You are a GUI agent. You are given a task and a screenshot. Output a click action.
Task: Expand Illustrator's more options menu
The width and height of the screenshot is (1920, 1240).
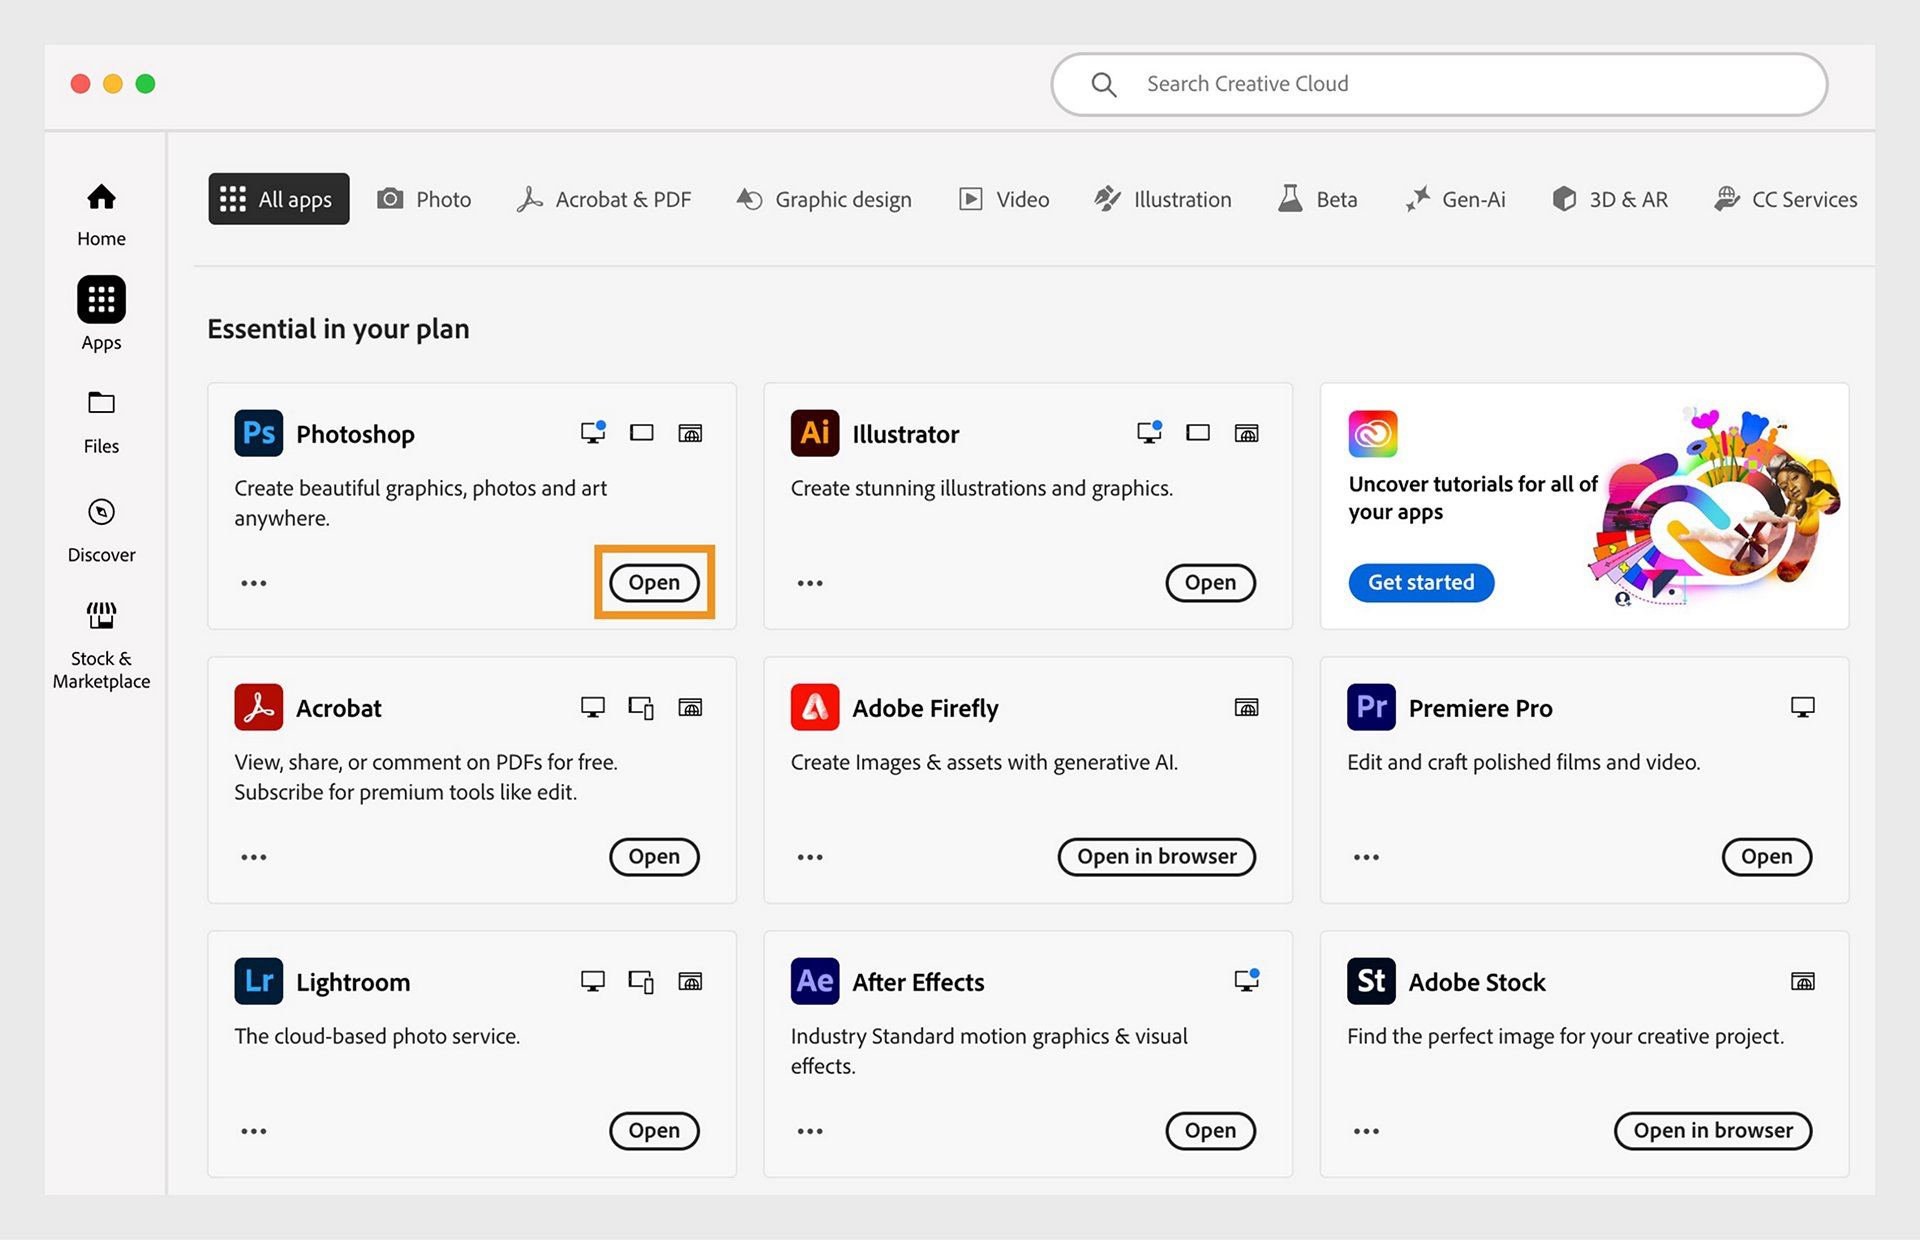(x=810, y=583)
